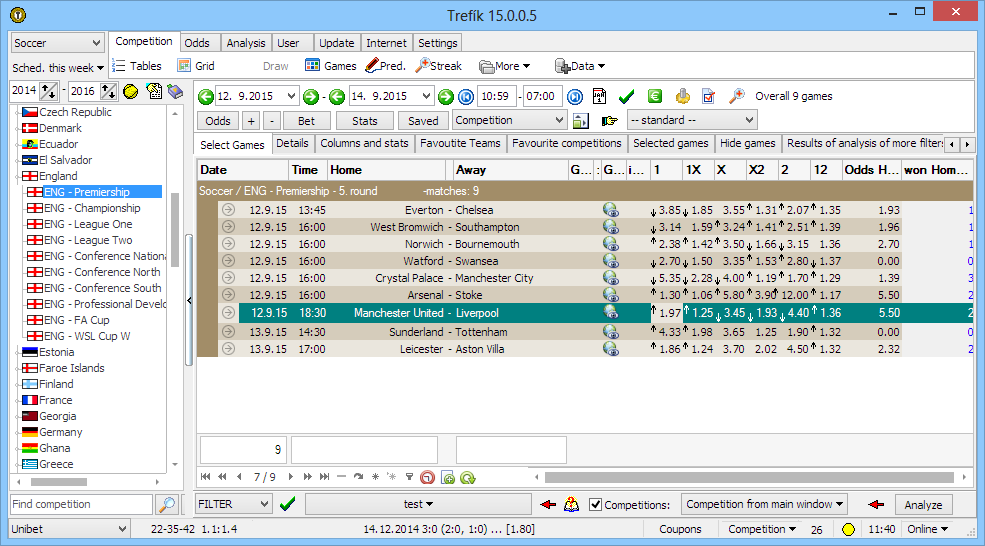The image size is (985, 546).
Task: Click the Saved button
Action: click(x=423, y=121)
